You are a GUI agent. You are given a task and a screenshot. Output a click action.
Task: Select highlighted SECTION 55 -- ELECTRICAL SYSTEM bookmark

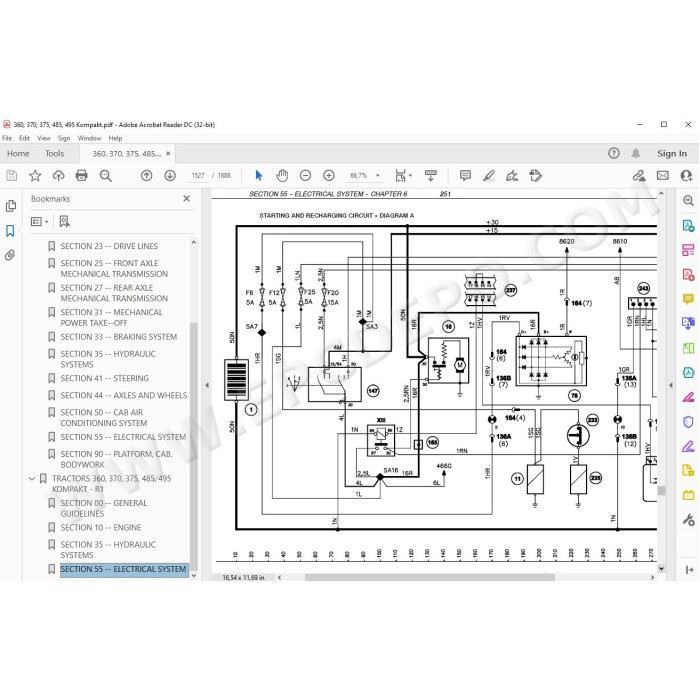coord(124,569)
